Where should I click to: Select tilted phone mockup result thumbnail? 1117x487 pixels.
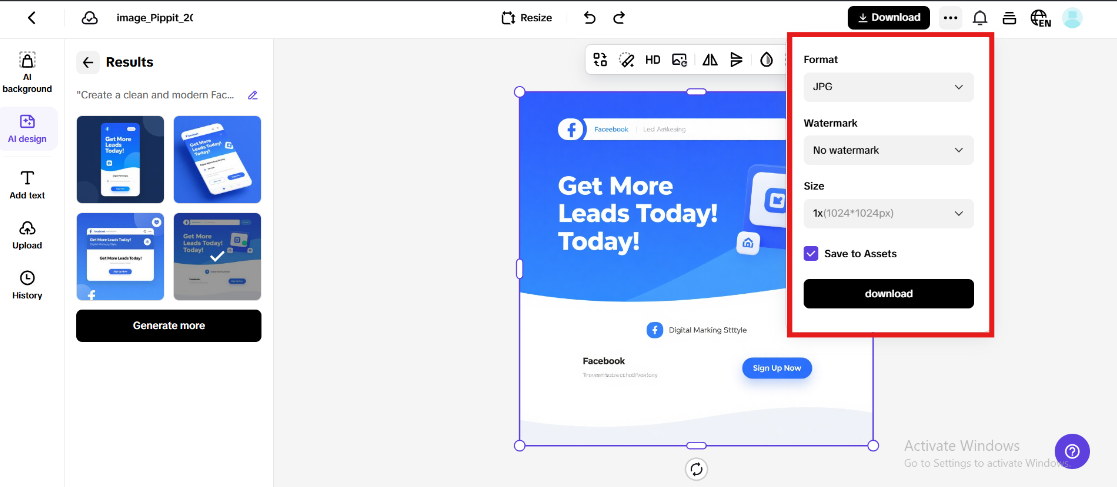(217, 159)
